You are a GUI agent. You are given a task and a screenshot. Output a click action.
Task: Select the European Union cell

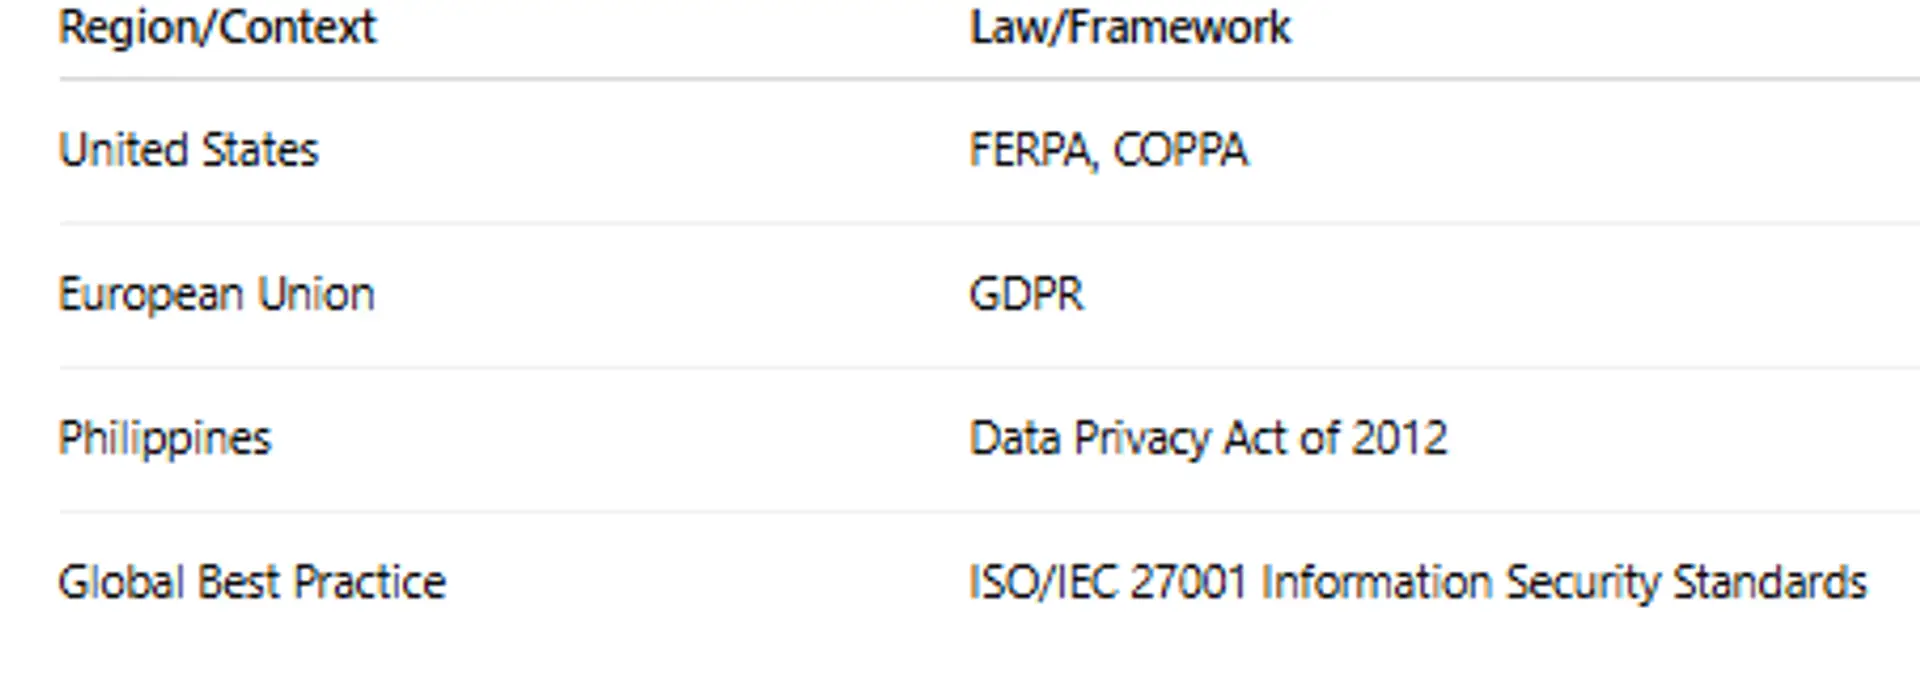coord(216,294)
